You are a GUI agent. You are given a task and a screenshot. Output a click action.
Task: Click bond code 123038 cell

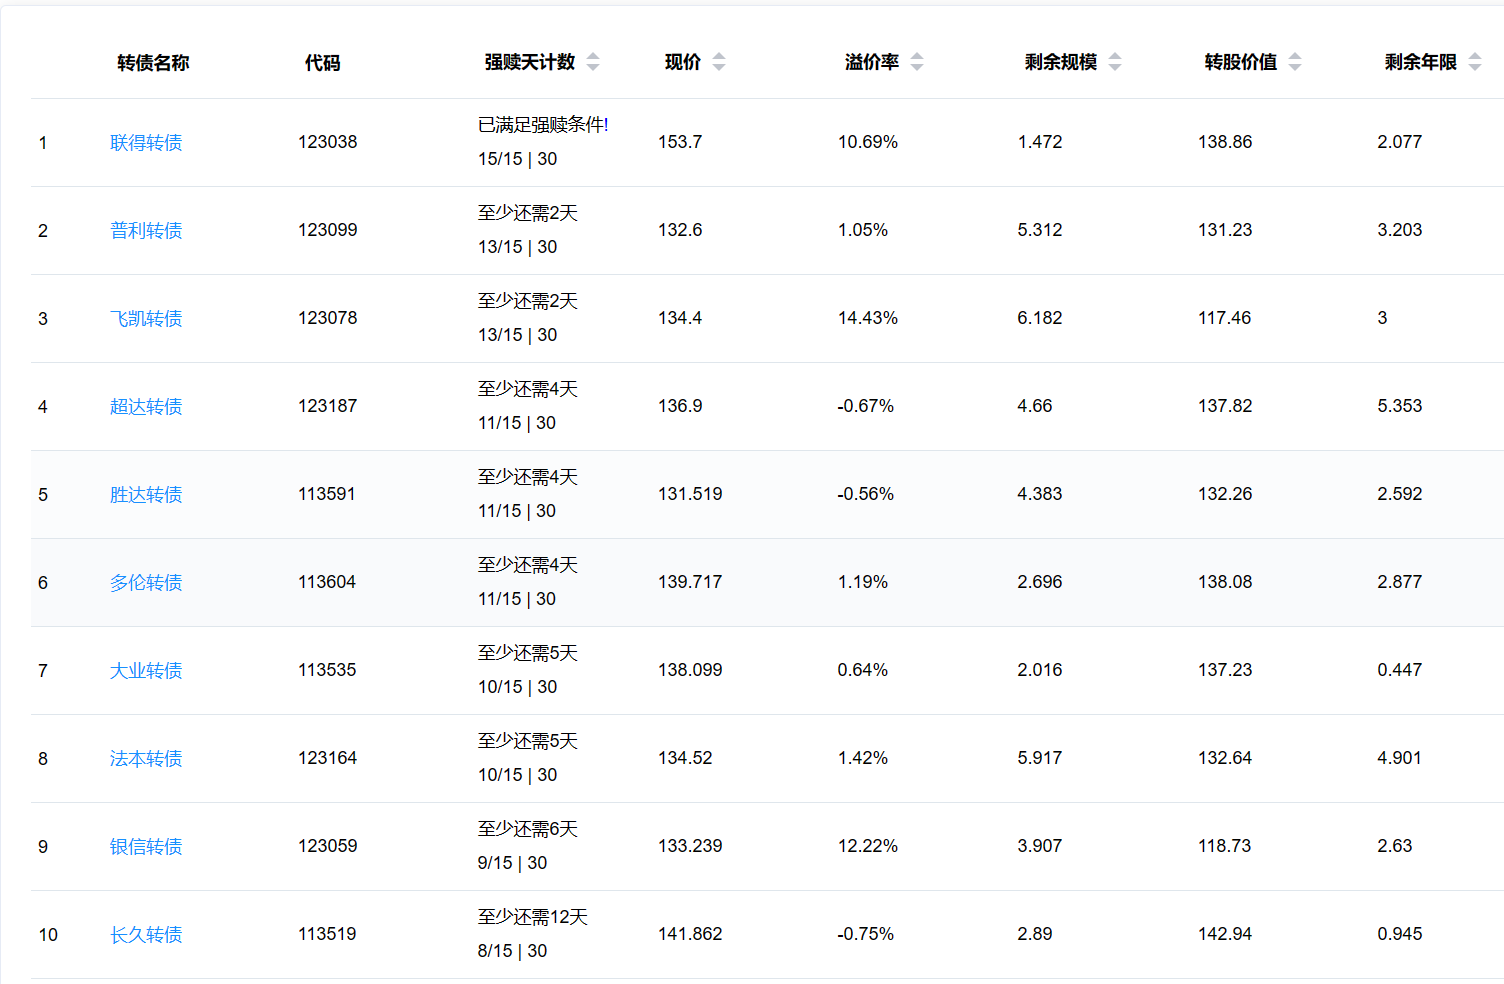[327, 142]
